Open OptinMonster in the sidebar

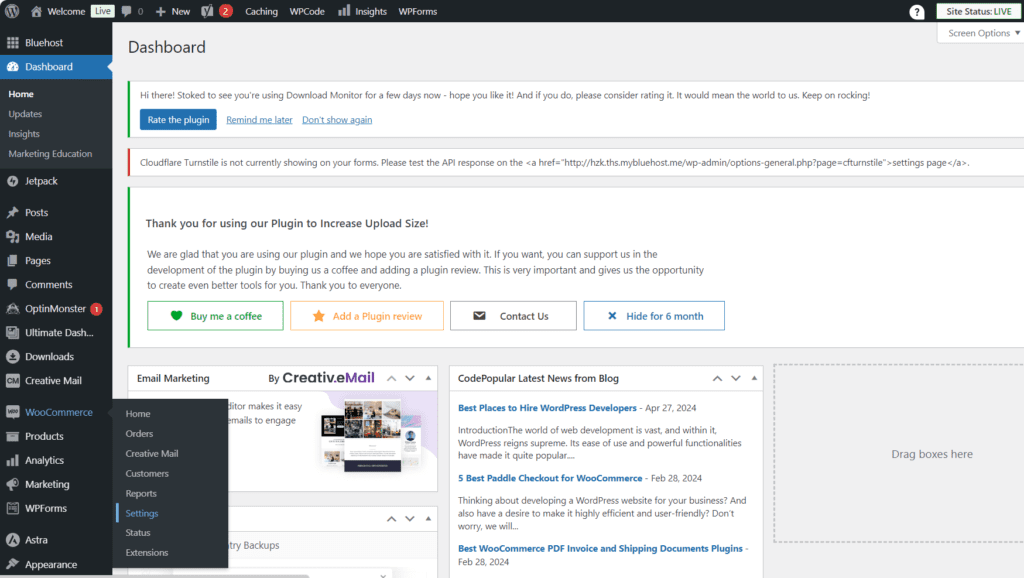point(56,308)
